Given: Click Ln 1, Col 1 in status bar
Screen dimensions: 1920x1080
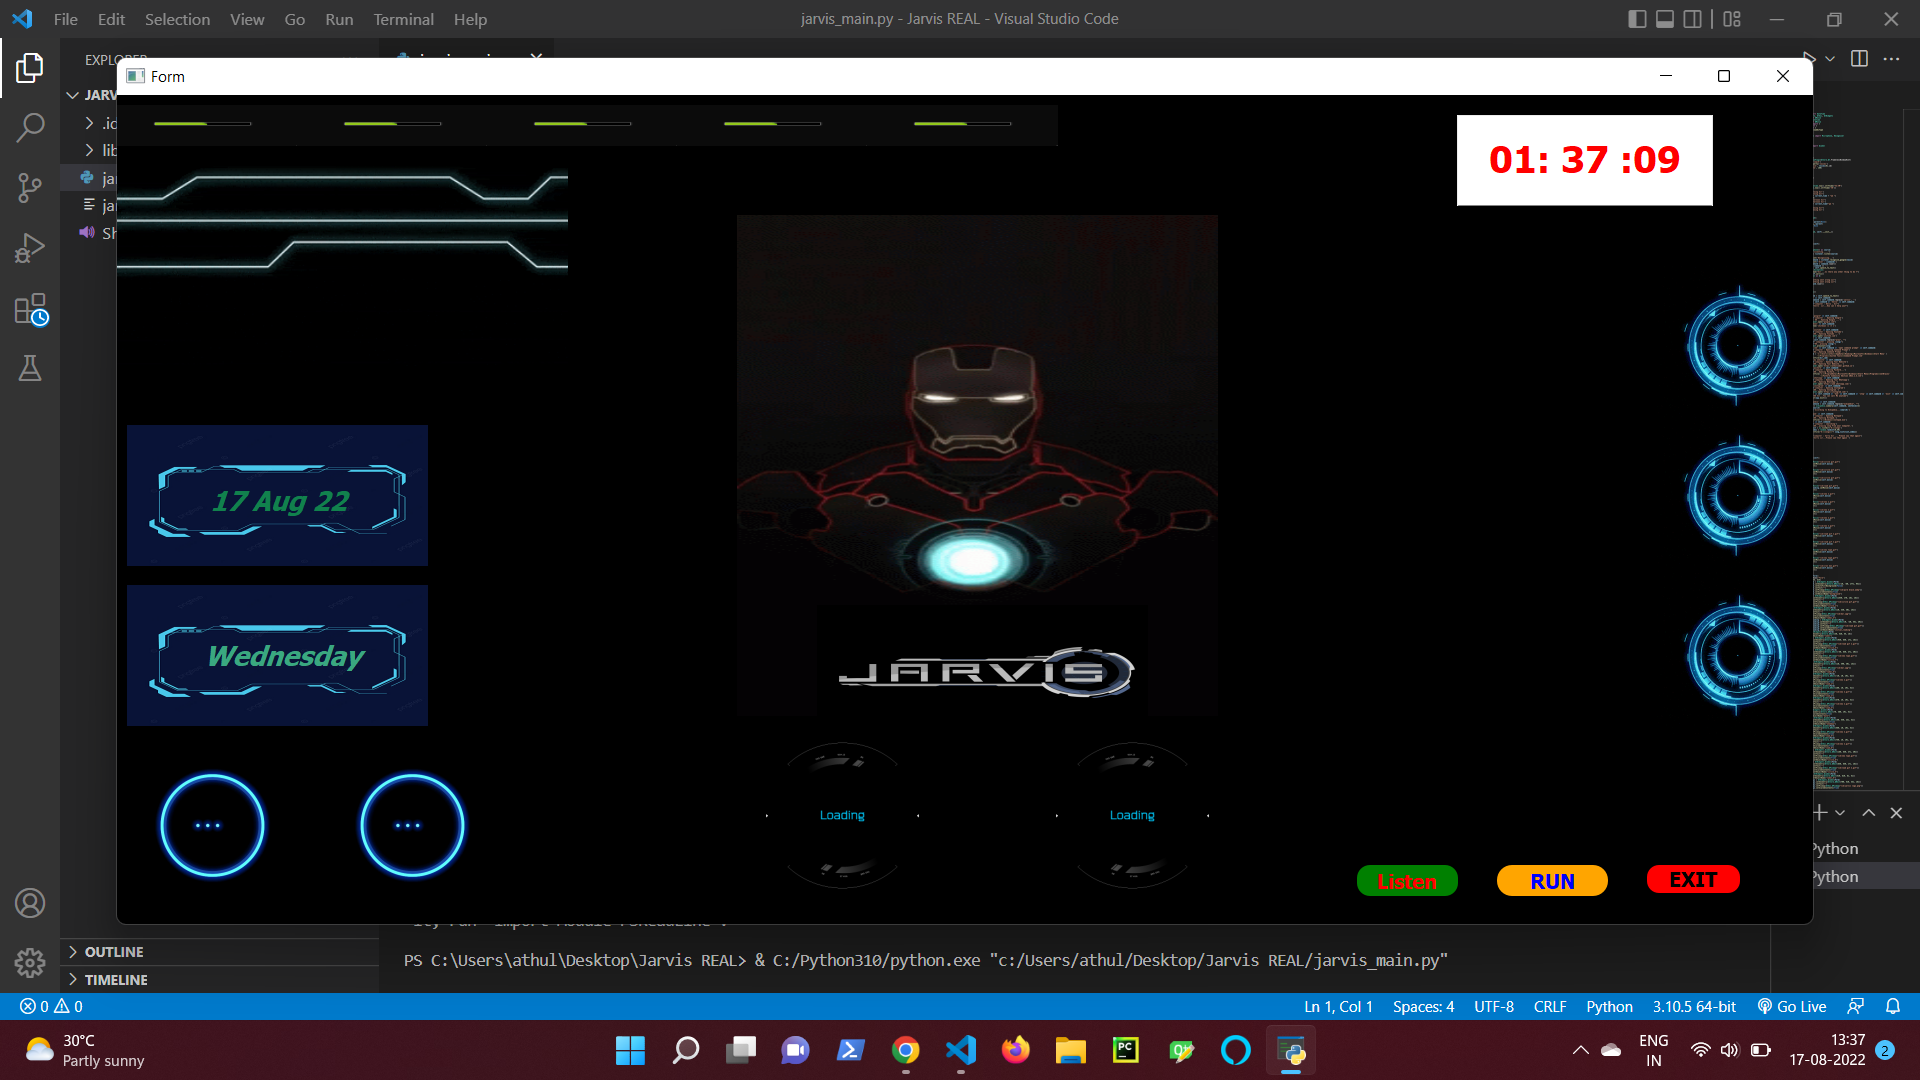Looking at the screenshot, I should 1338,1007.
